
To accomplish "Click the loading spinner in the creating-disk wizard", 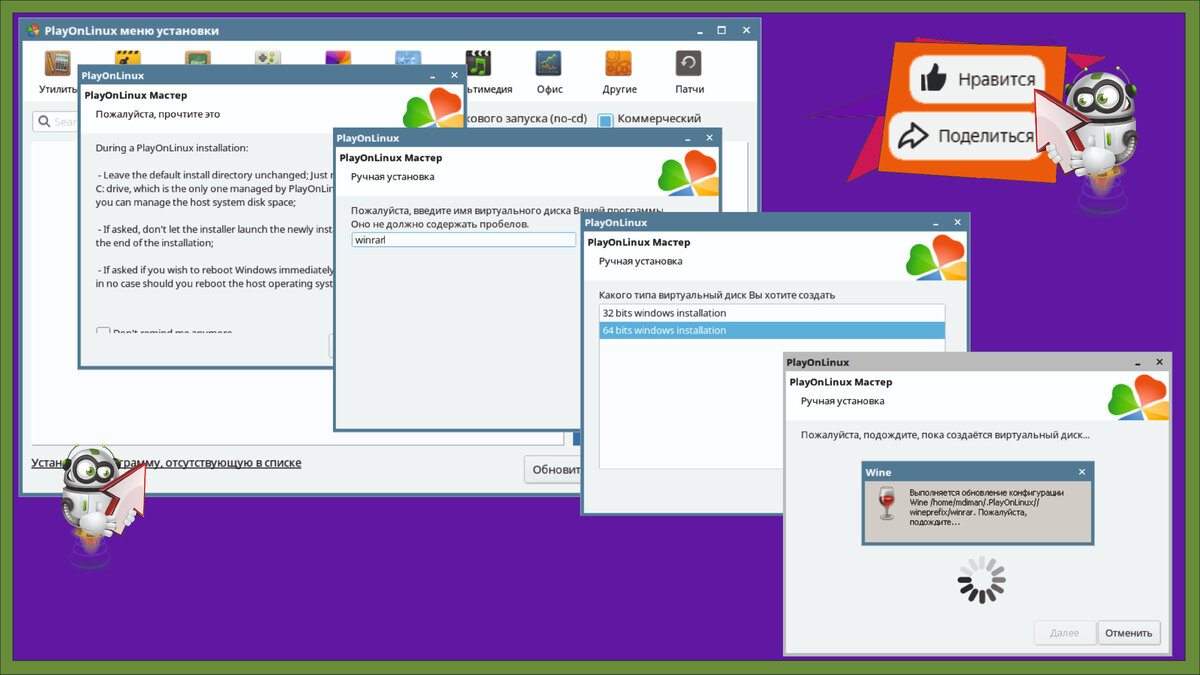I will point(981,580).
